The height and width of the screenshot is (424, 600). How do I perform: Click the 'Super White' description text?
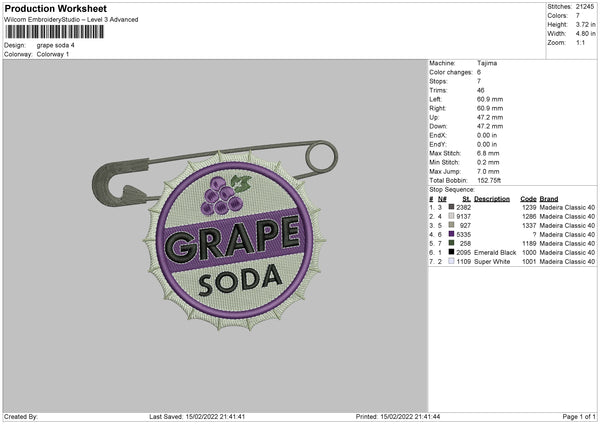tap(492, 262)
